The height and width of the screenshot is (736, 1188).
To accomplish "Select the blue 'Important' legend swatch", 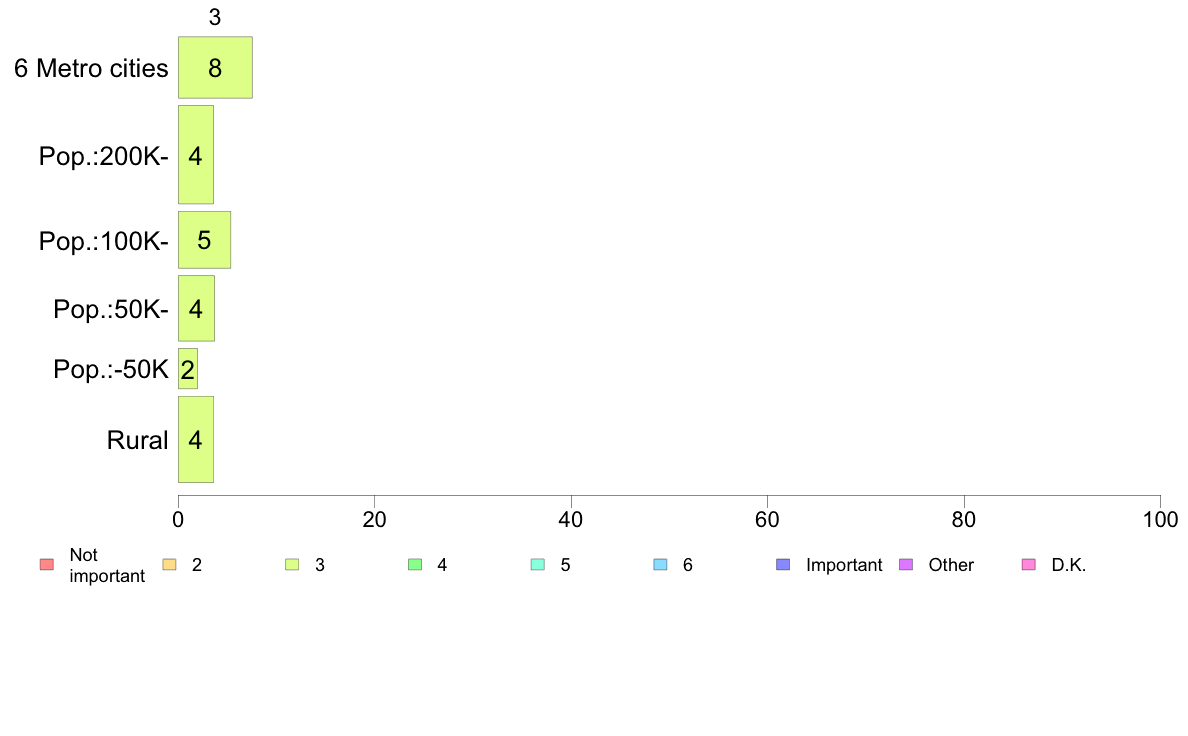I will pyautogui.click(x=783, y=565).
